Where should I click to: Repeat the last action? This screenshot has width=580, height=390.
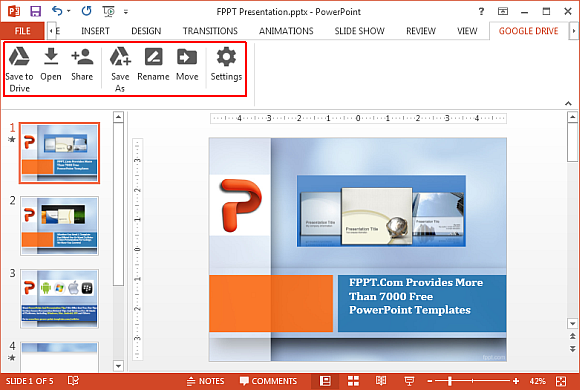click(86, 11)
